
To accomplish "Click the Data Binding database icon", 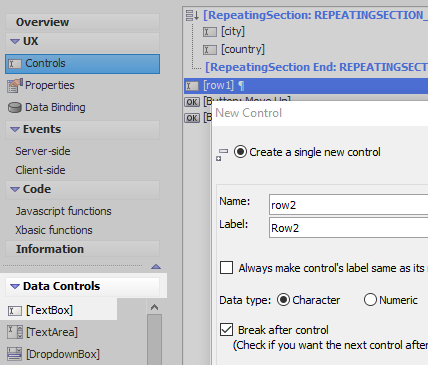I will [15, 108].
